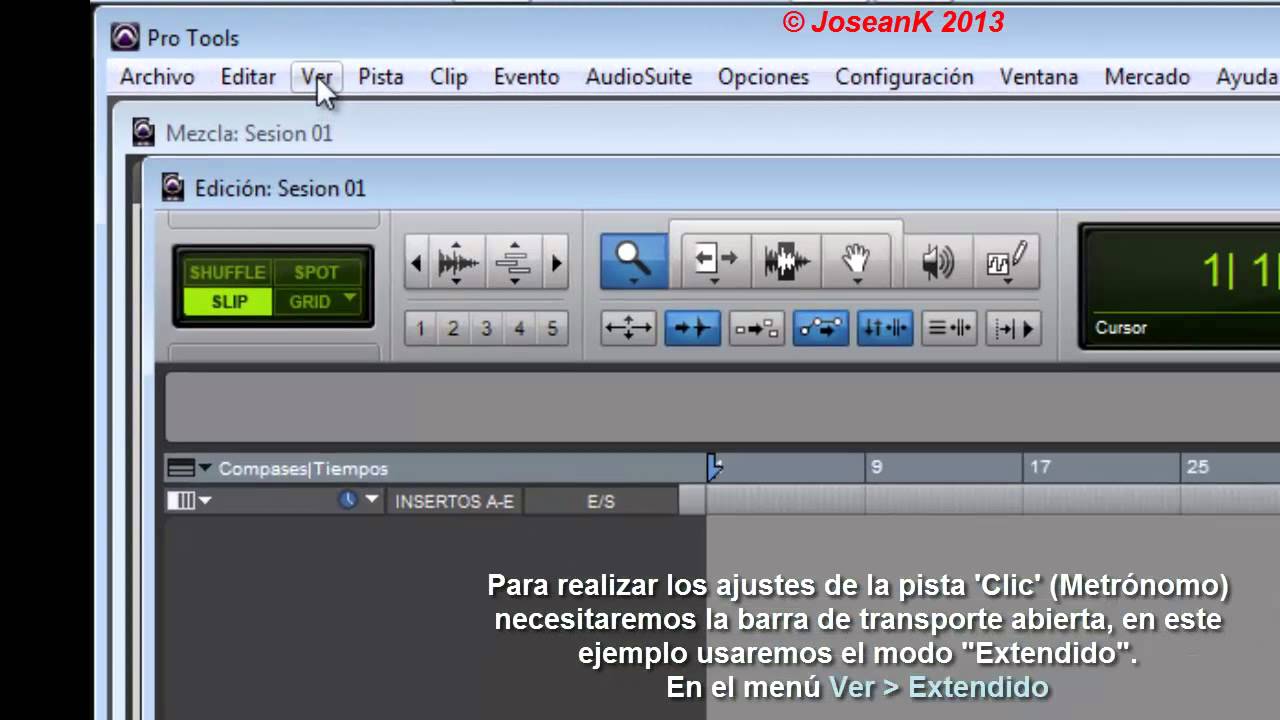Select the Grabber hand tool
1280x720 pixels.
(856, 262)
